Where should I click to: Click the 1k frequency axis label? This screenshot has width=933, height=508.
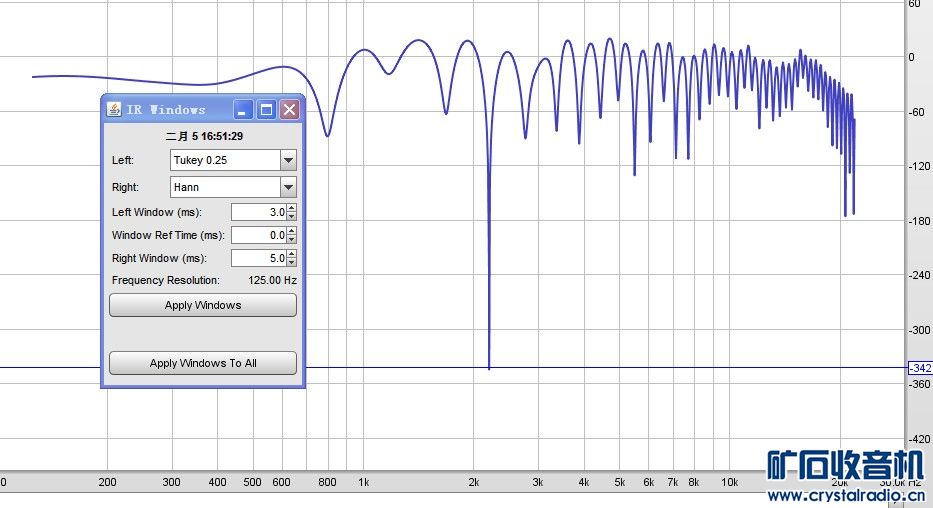pos(364,482)
